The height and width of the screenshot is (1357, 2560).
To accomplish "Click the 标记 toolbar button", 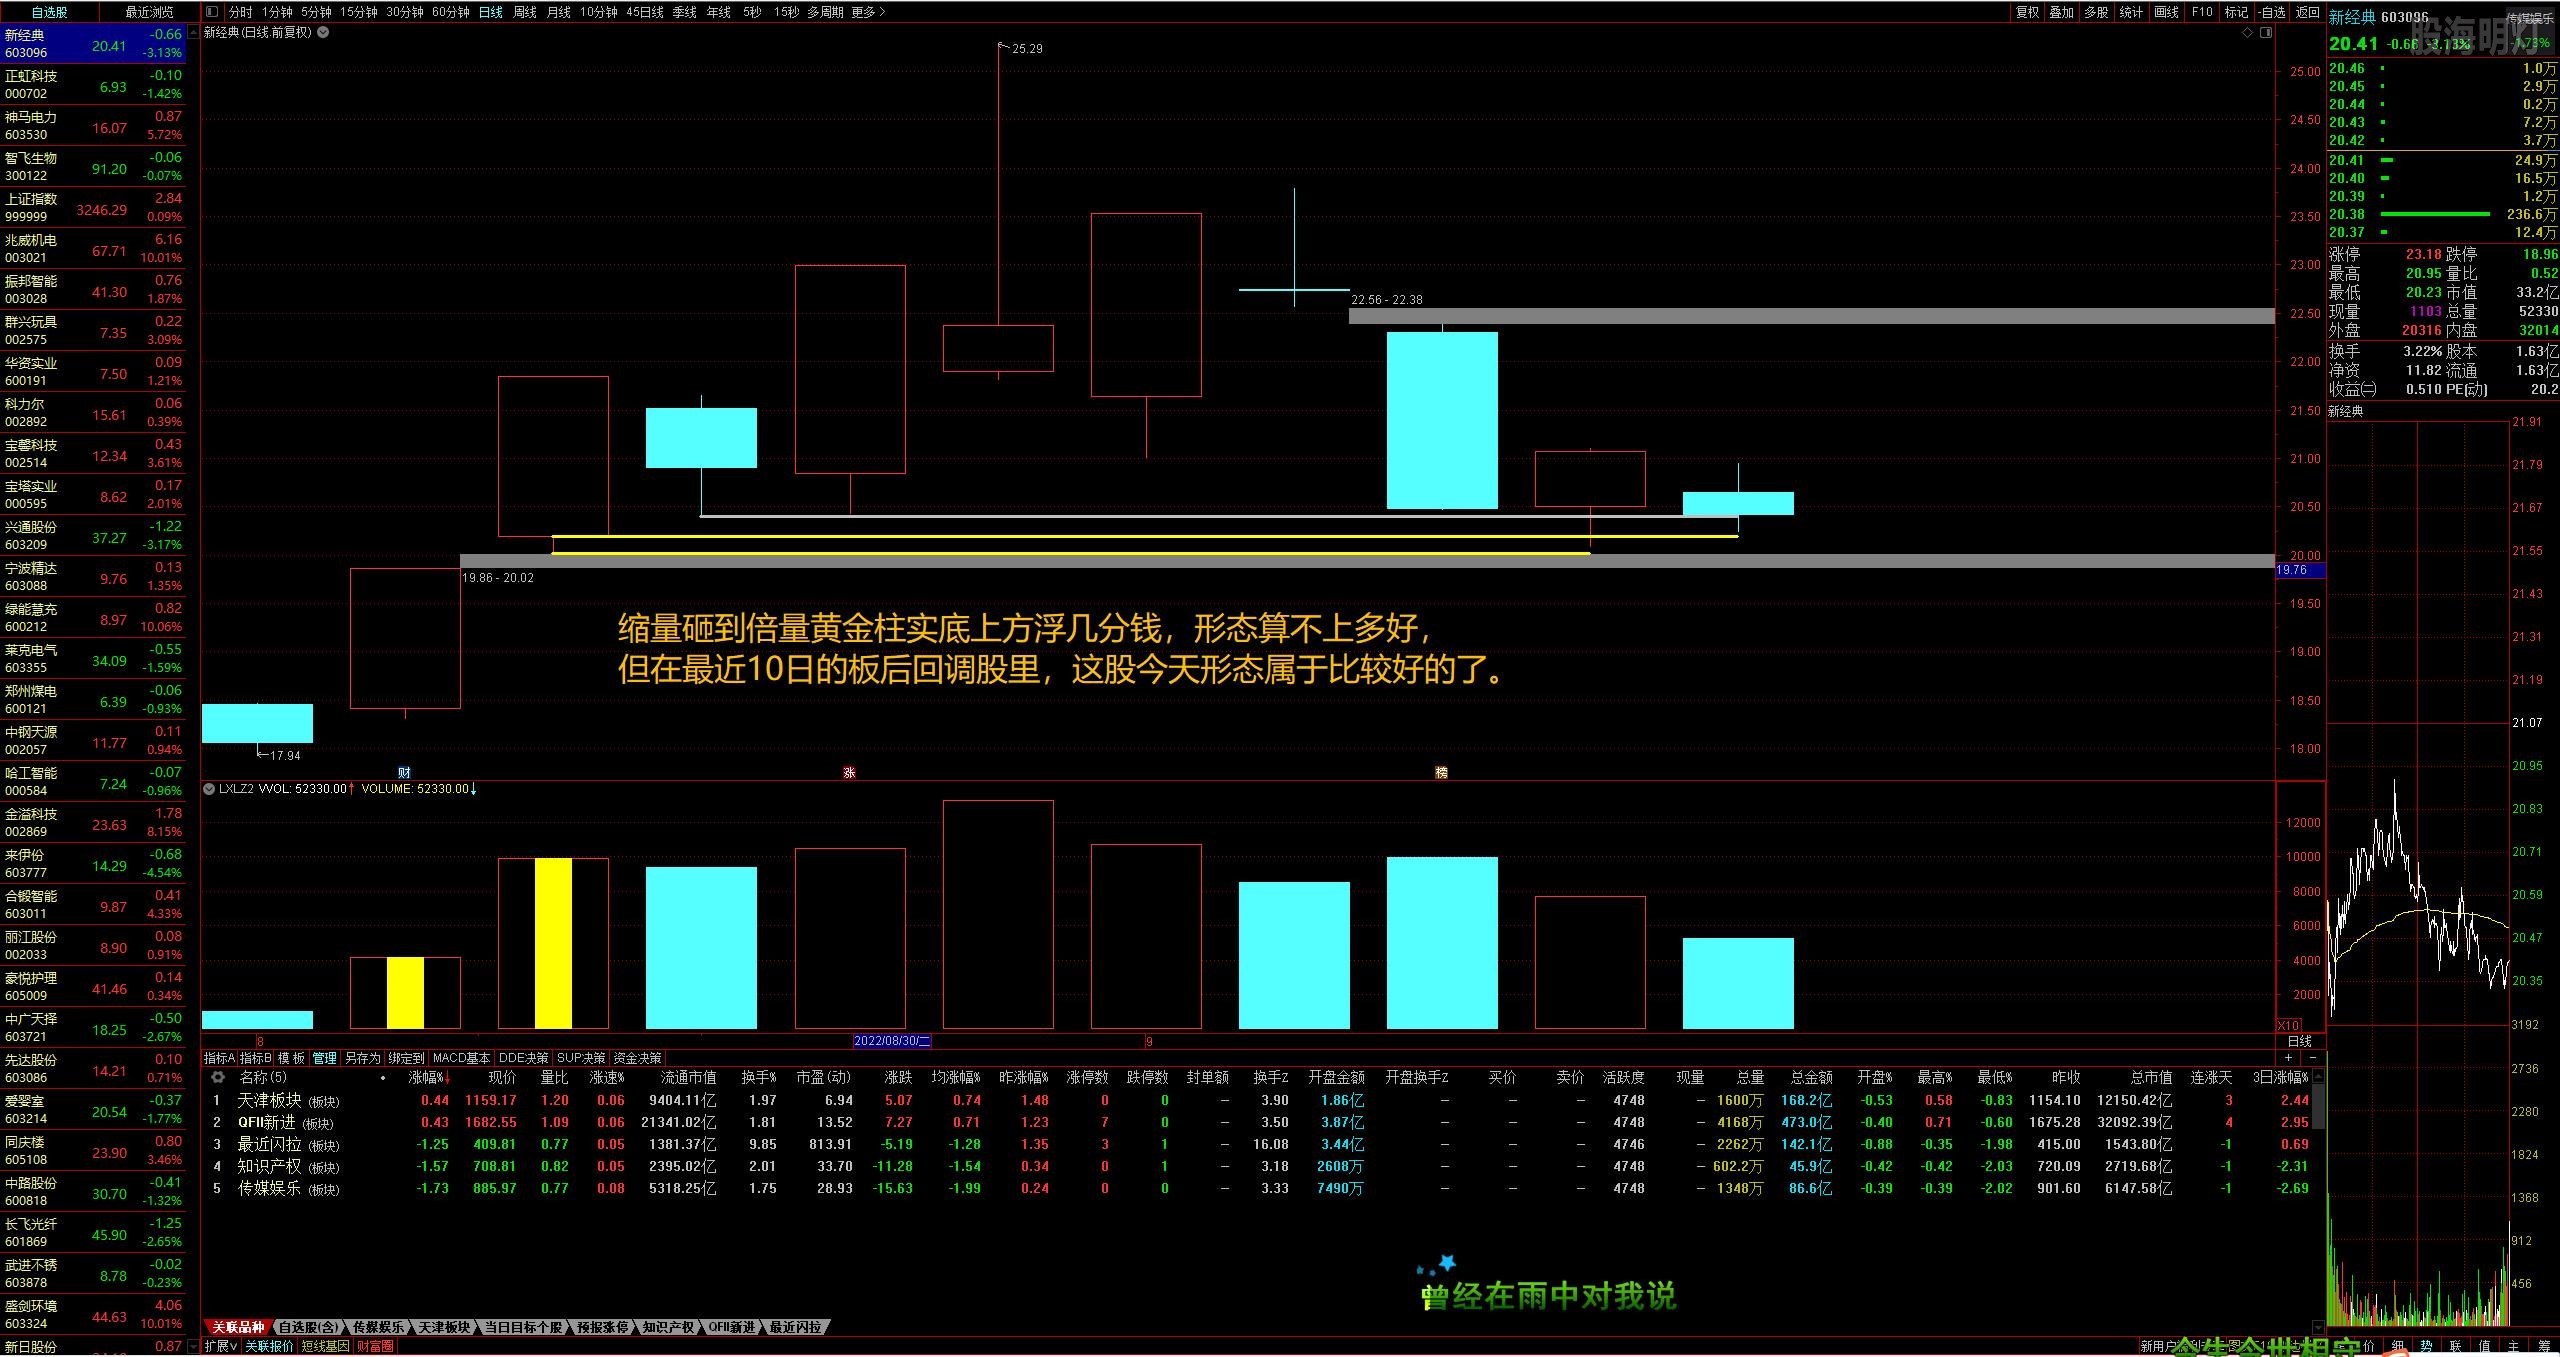I will (x=2236, y=12).
